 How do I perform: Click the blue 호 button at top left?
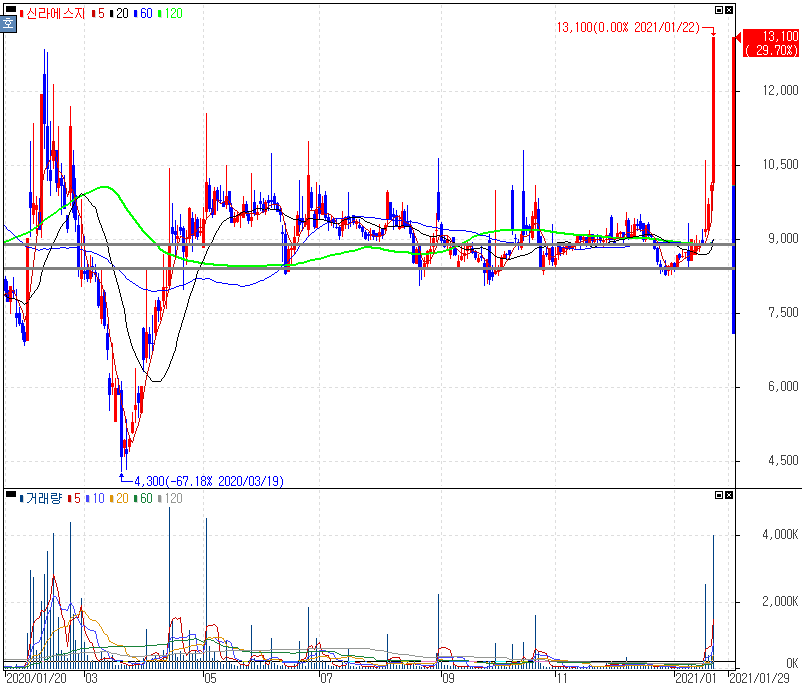tap(8, 24)
